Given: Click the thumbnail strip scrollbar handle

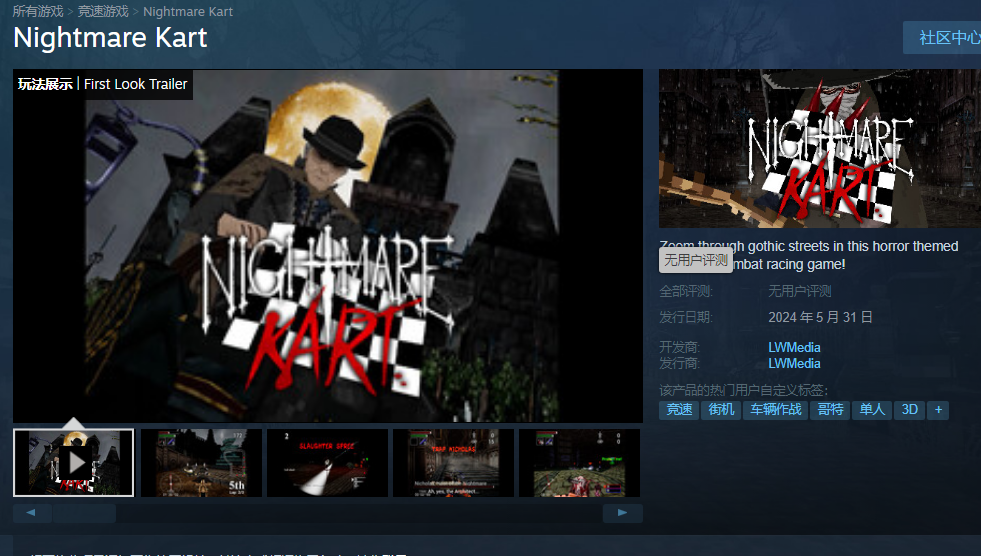Looking at the screenshot, I should [x=84, y=513].
